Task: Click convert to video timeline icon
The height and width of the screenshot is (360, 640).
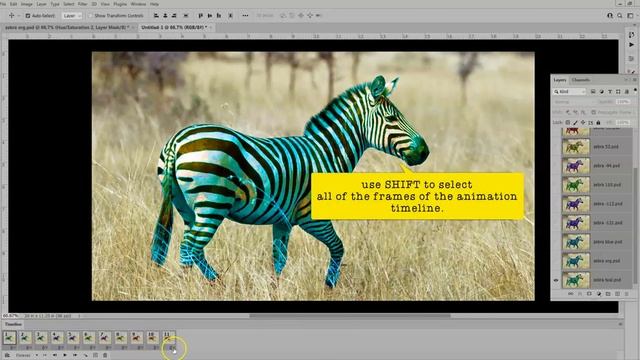Action: tap(7, 355)
